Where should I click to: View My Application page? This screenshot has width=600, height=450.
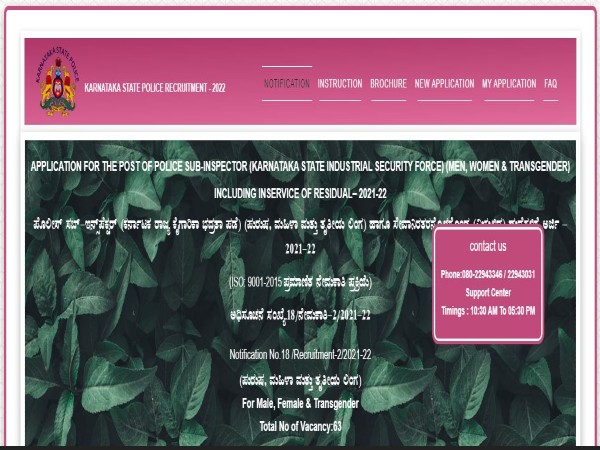tap(509, 84)
